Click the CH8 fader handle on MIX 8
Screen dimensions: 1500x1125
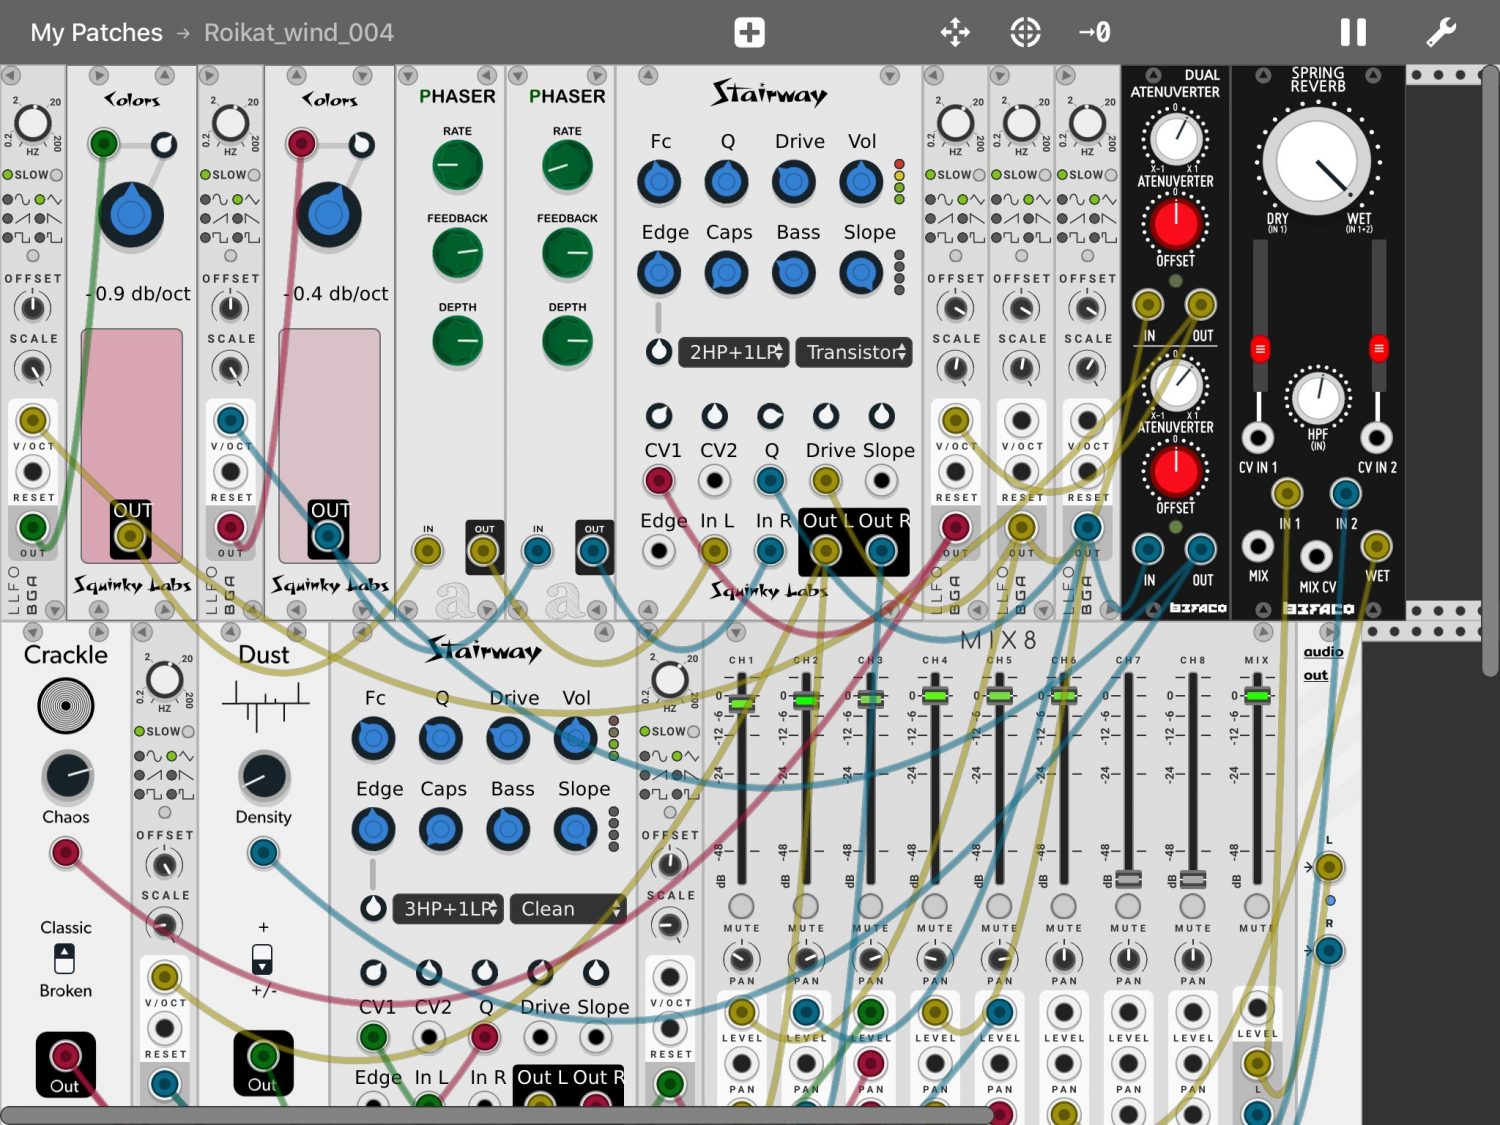point(1192,879)
